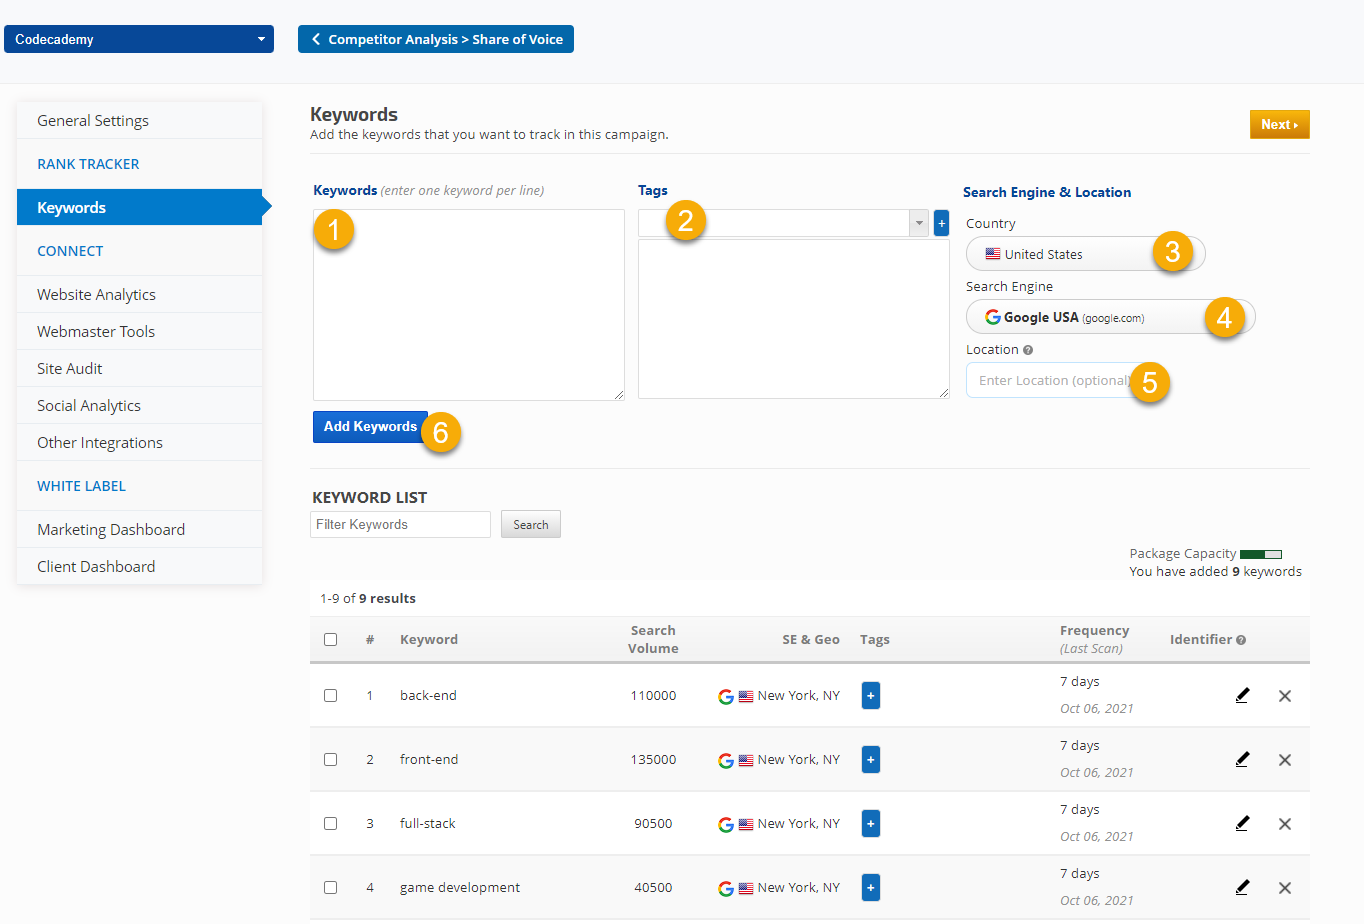Click the Package Capacity progress bar
This screenshot has width=1364, height=924.
1260,554
